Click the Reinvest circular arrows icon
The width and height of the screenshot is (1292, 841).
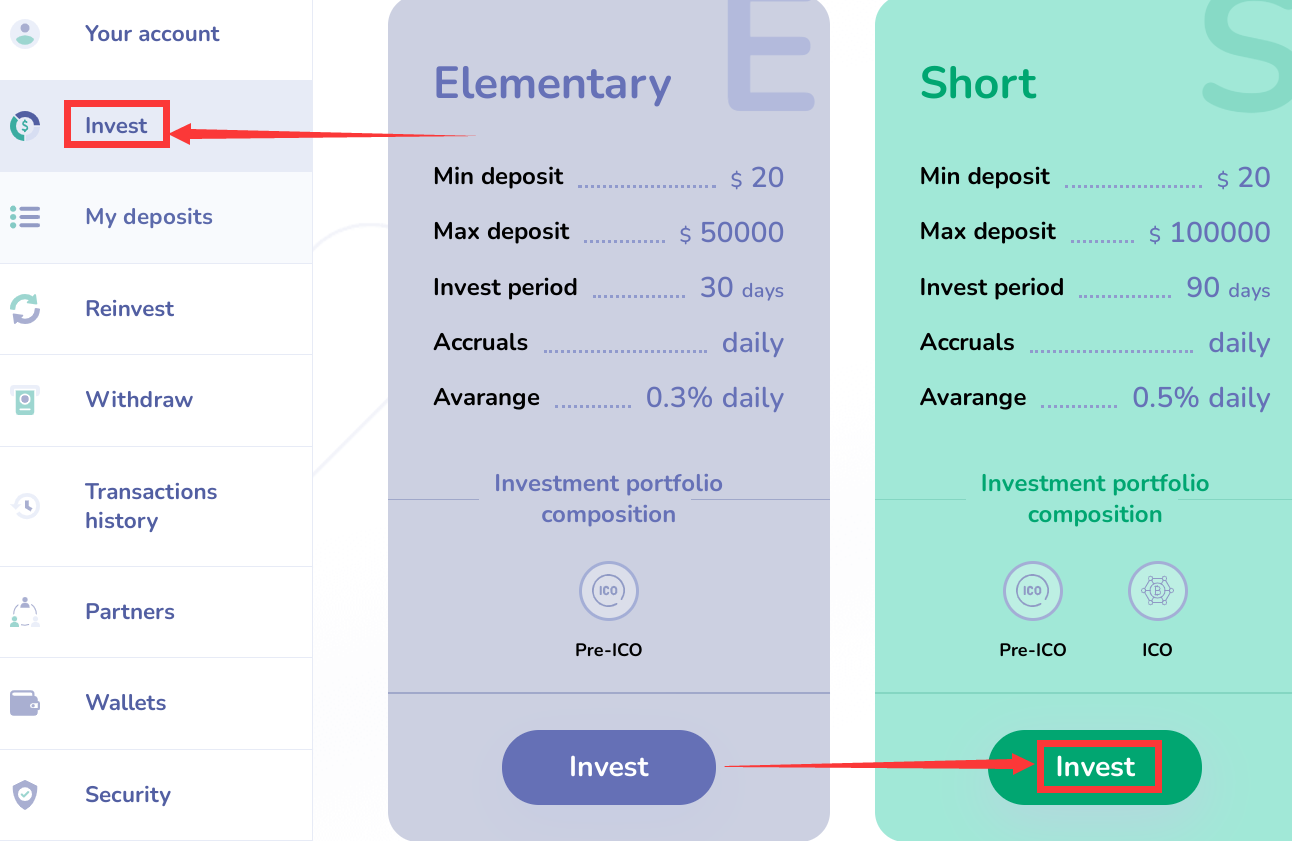click(x=25, y=308)
